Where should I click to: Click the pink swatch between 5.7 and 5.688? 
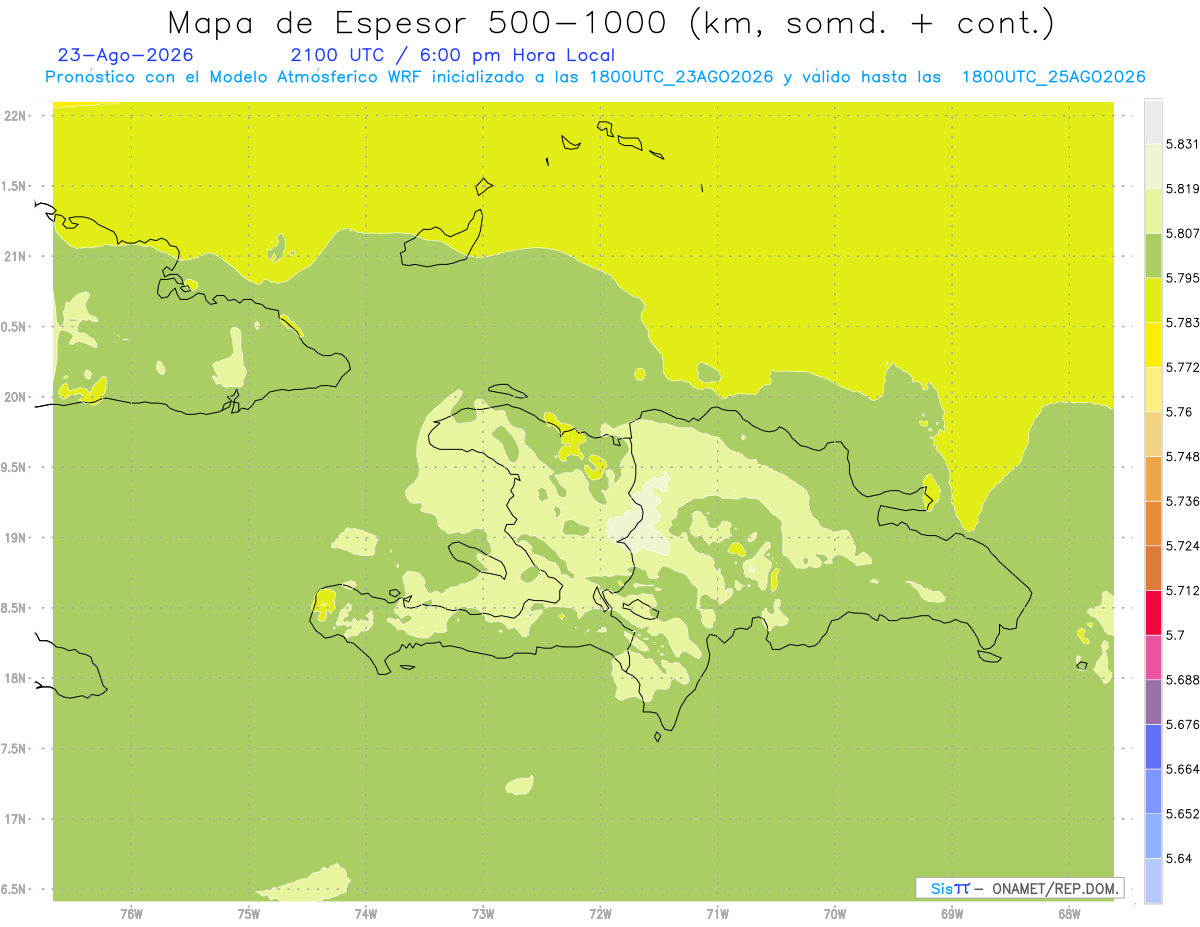click(x=1153, y=657)
